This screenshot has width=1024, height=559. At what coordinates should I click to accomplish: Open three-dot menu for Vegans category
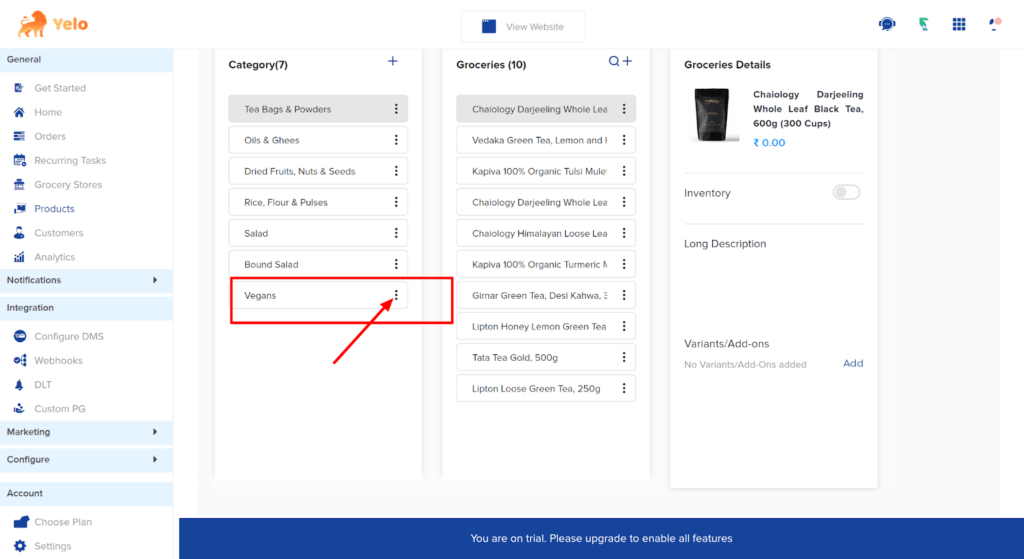(x=396, y=295)
